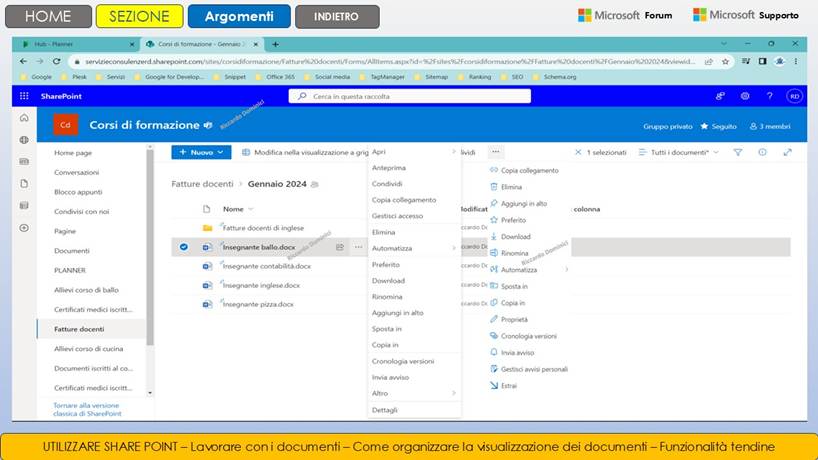Open the browser tab search chevron
This screenshot has height=460, width=818.
pyautogui.click(x=724, y=44)
